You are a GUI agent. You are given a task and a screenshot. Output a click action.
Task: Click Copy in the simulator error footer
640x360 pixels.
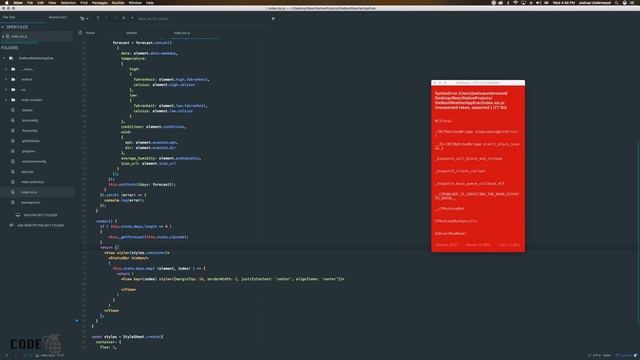(509, 245)
